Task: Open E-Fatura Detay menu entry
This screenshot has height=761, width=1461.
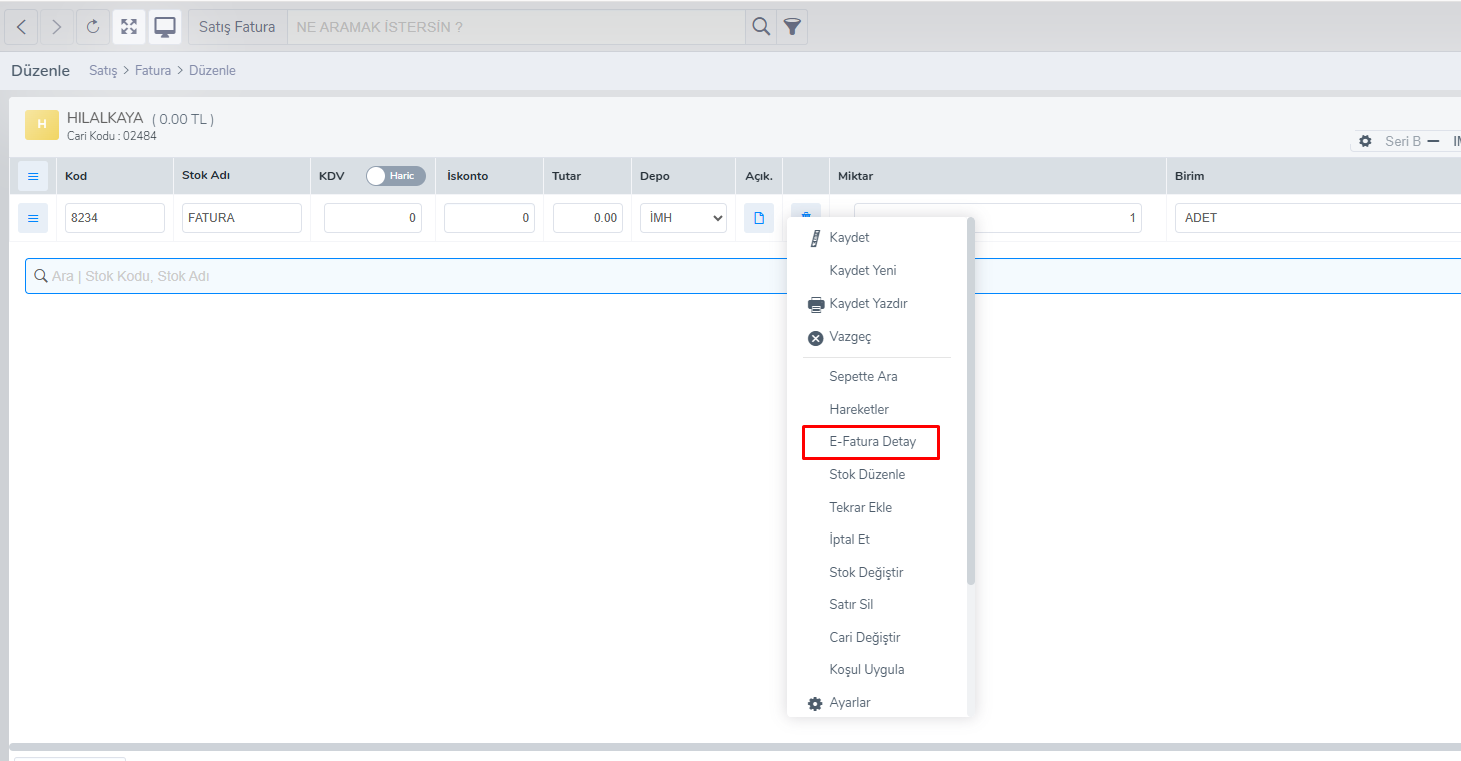Action: tap(871, 442)
